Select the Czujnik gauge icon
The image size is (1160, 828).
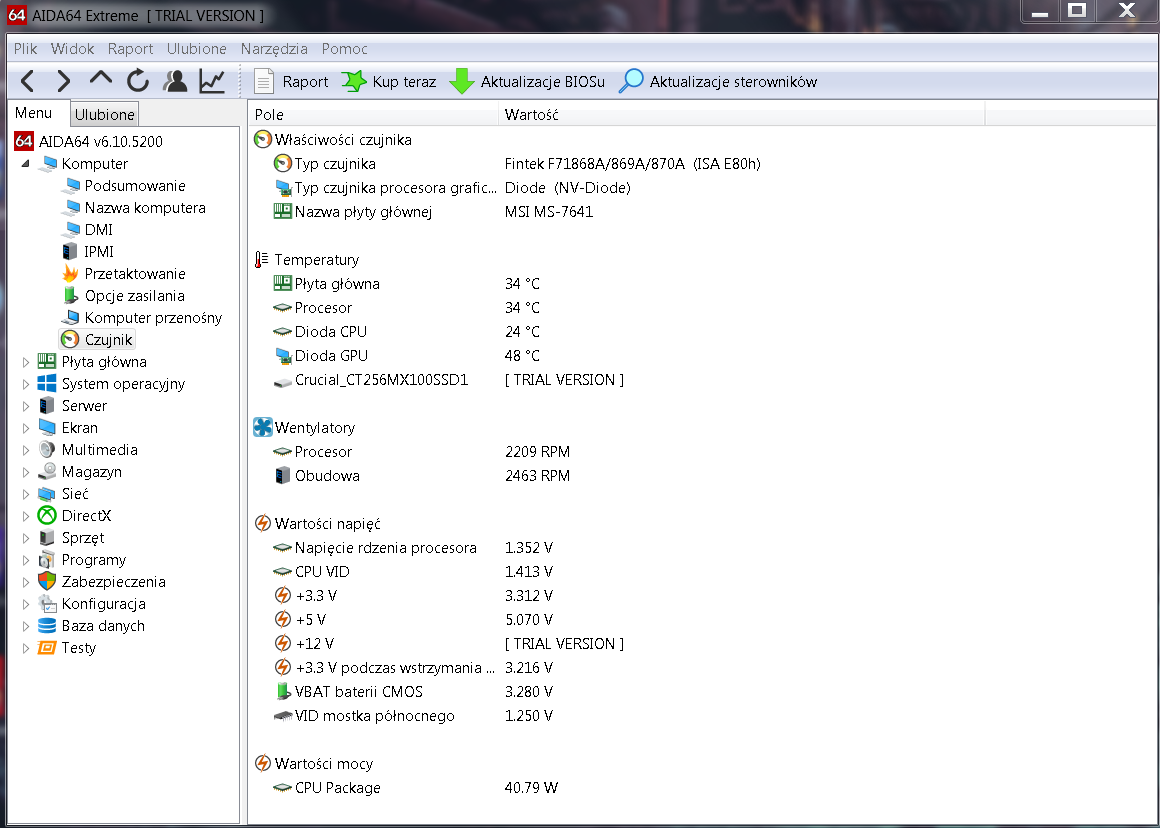click(70, 340)
